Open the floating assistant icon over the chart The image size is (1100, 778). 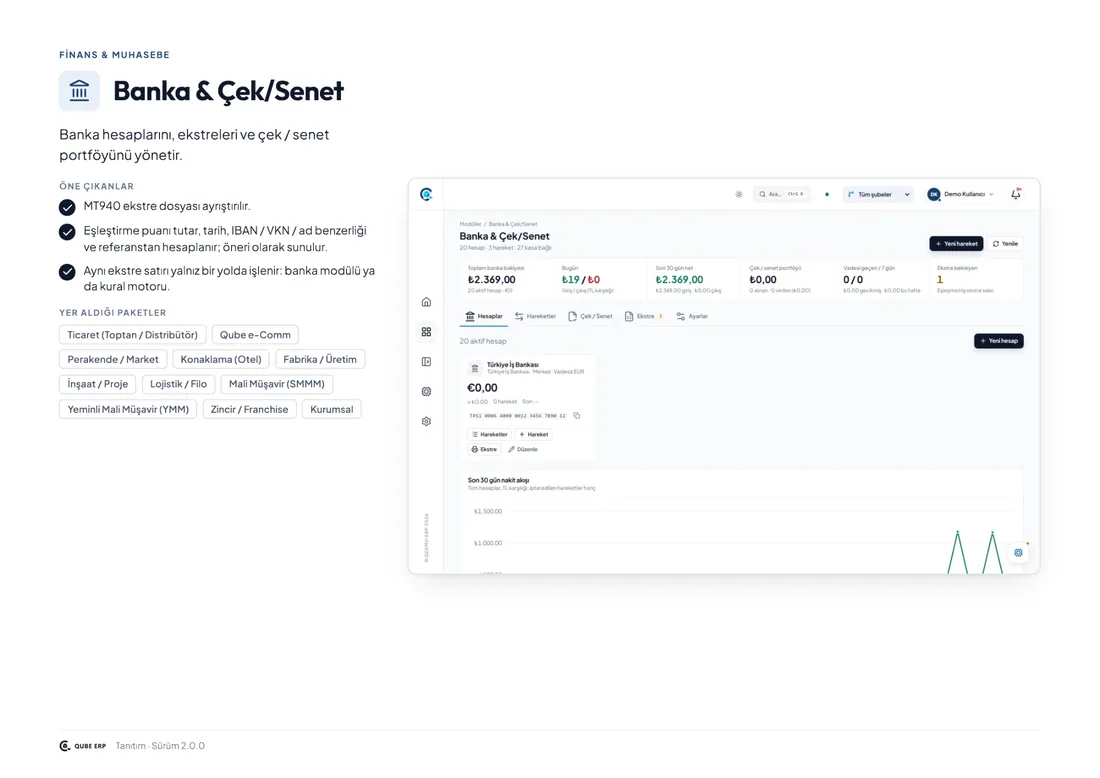tap(1019, 553)
